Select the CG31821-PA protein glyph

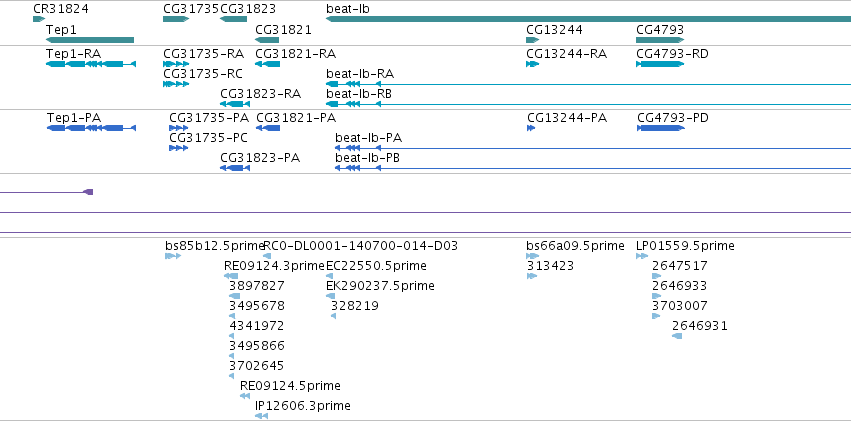[x=268, y=128]
